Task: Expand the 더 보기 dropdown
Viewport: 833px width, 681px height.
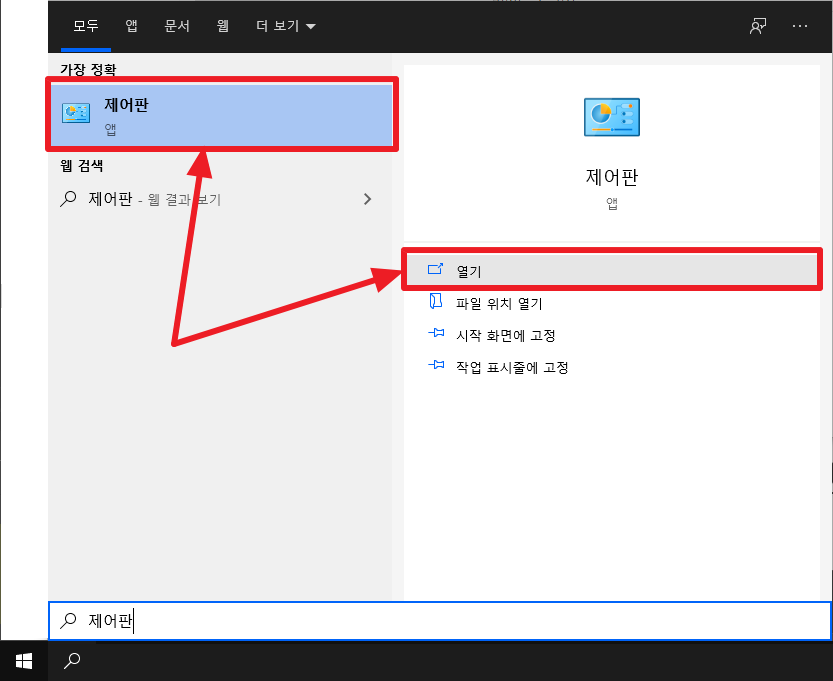Action: [x=286, y=25]
